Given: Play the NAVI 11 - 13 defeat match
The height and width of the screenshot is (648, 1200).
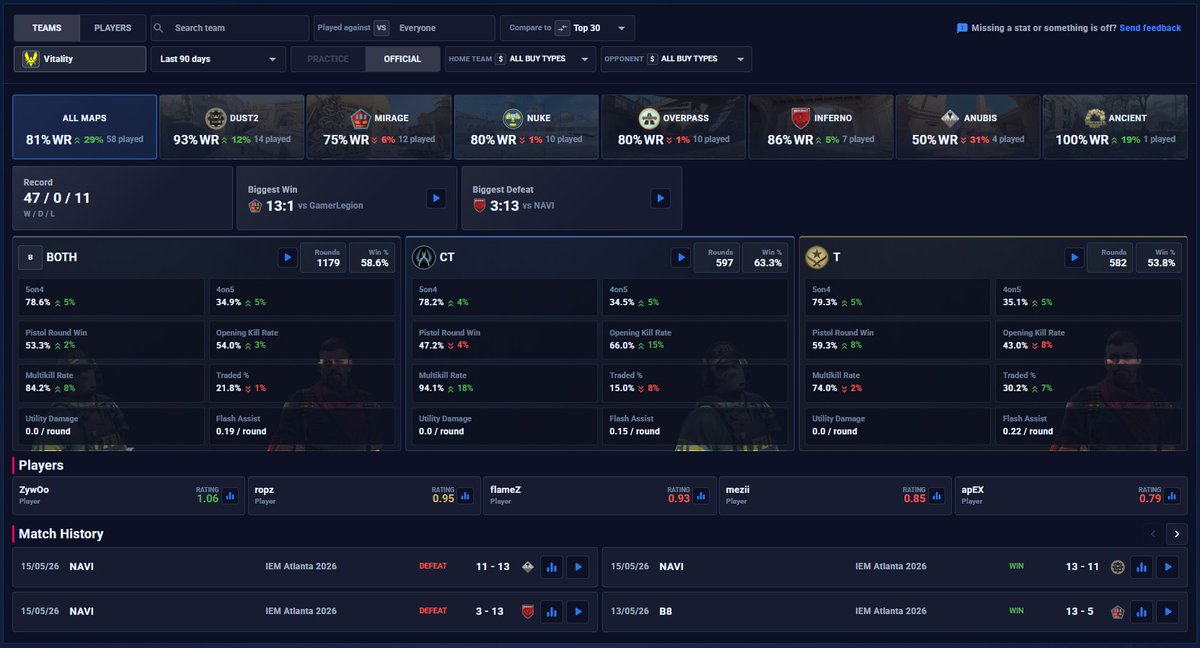Looking at the screenshot, I should pos(578,567).
